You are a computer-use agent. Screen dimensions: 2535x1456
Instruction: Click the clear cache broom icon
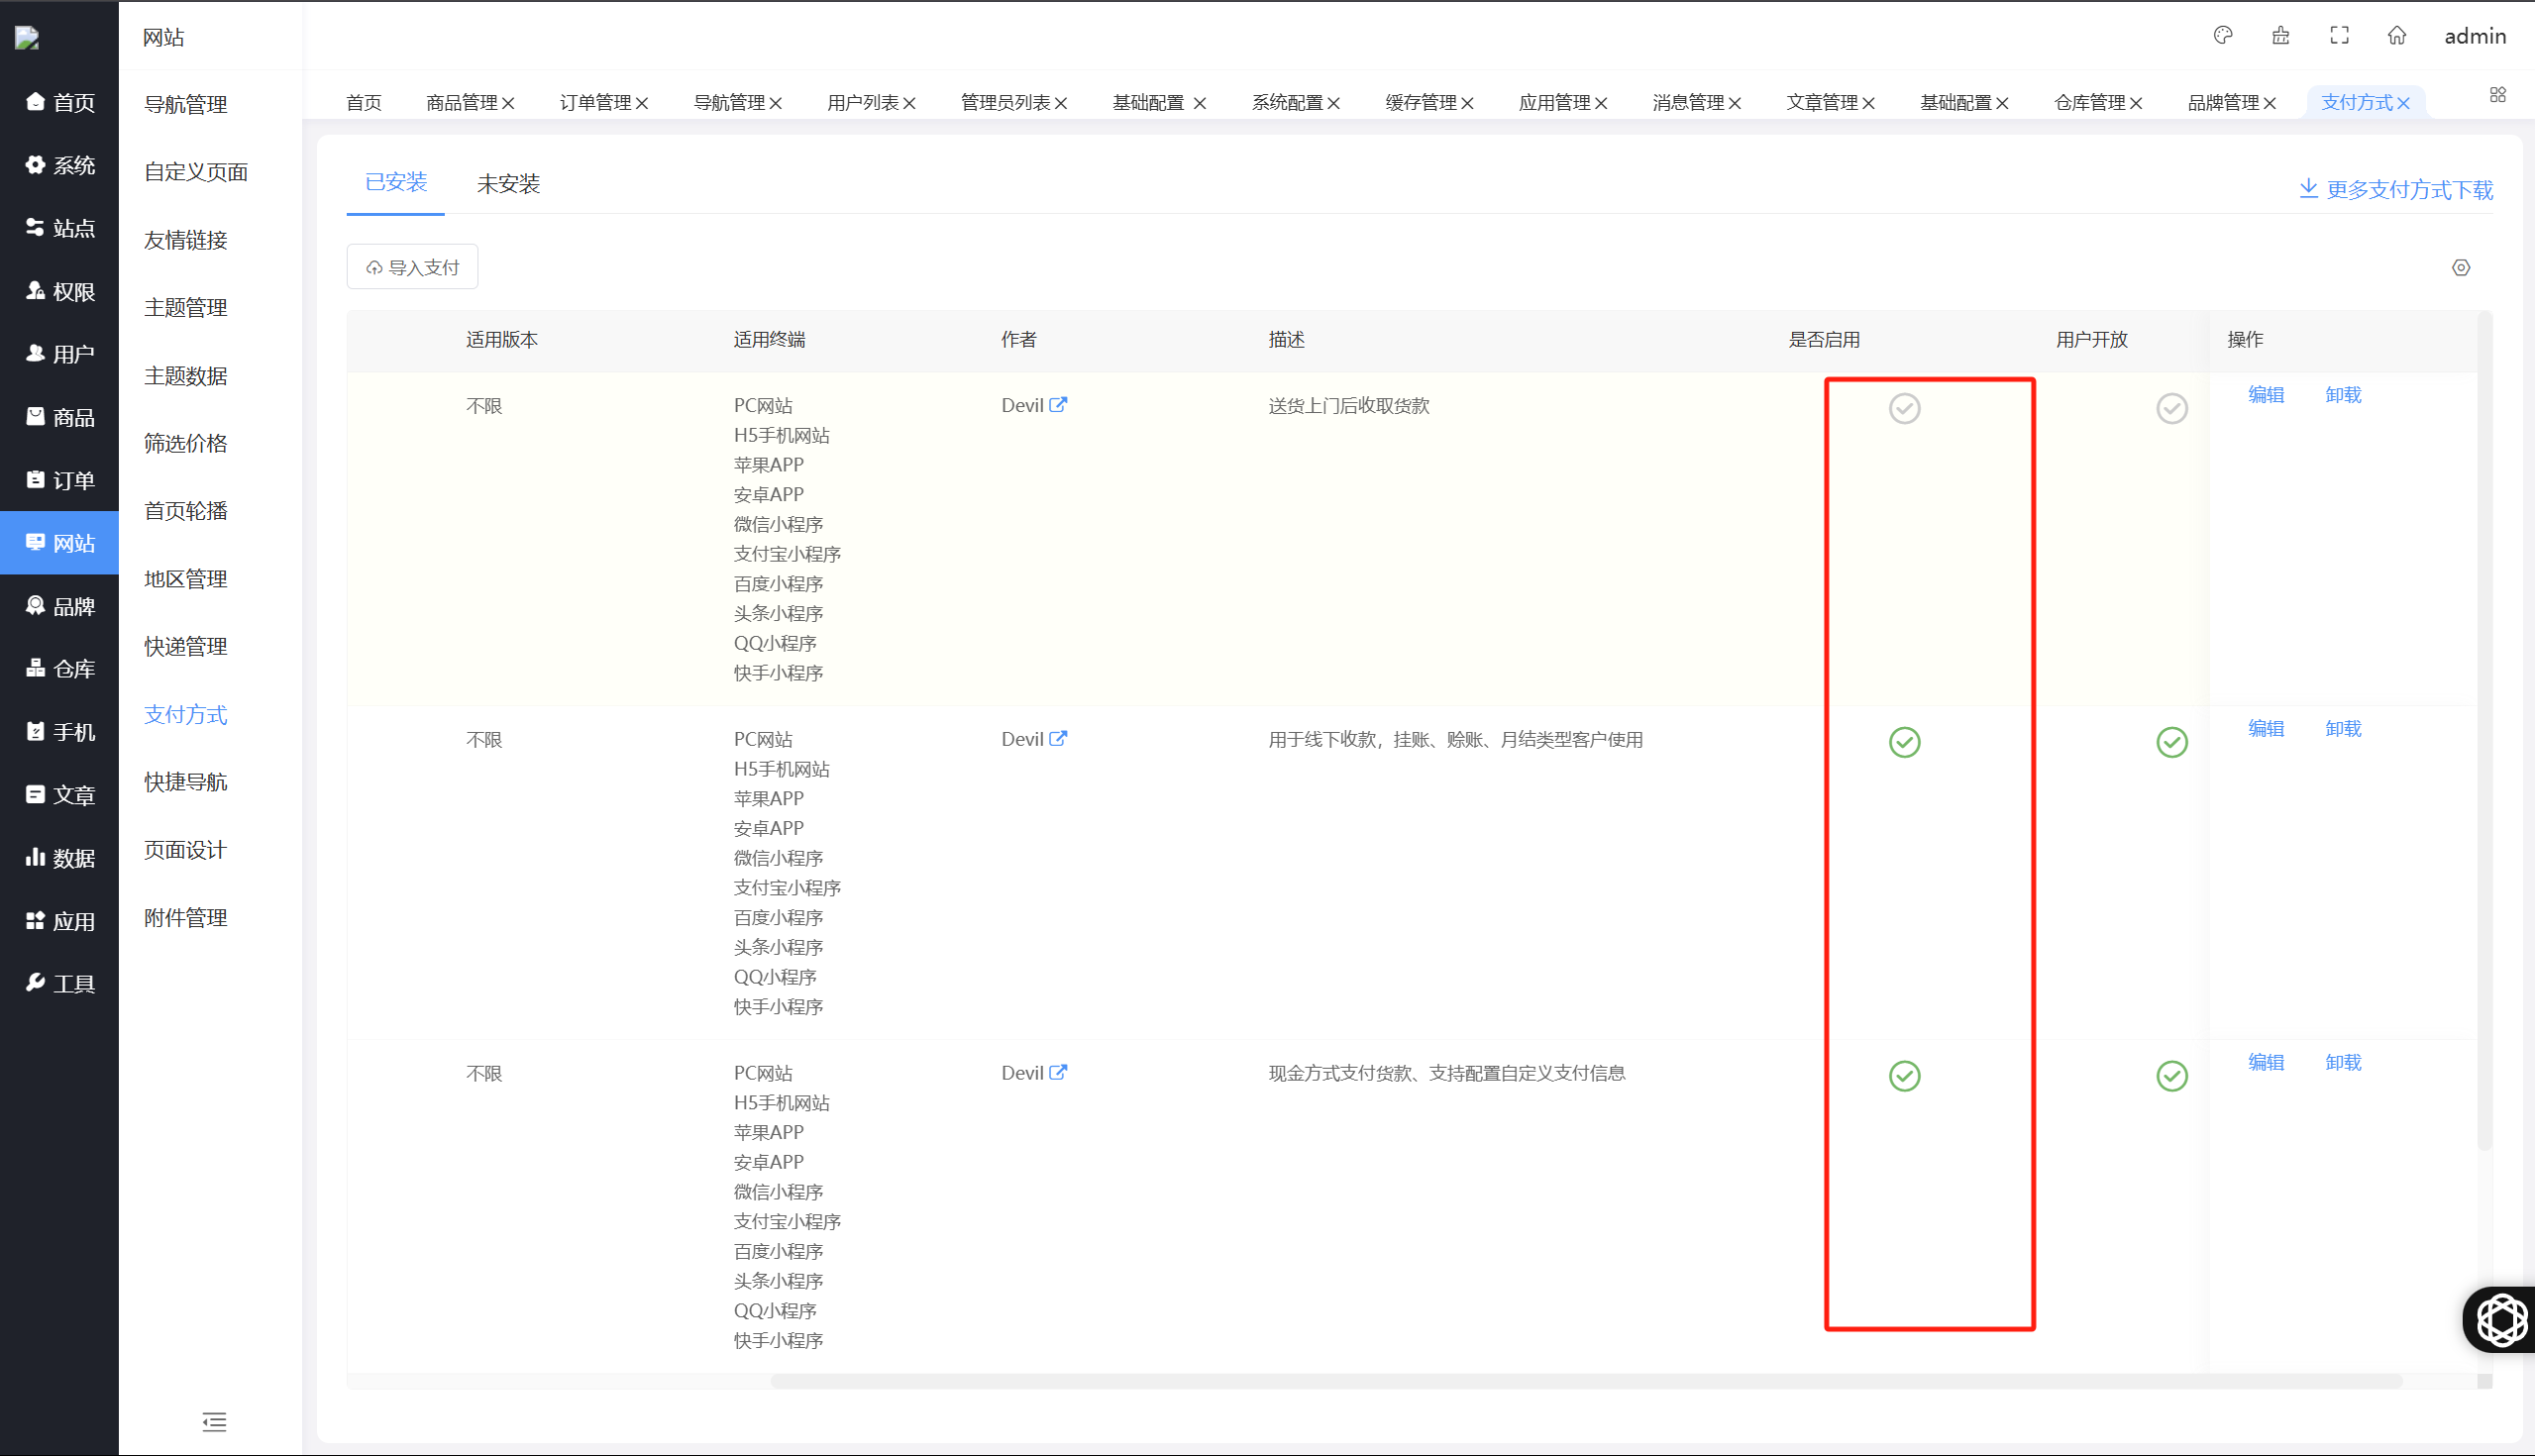(x=2280, y=36)
